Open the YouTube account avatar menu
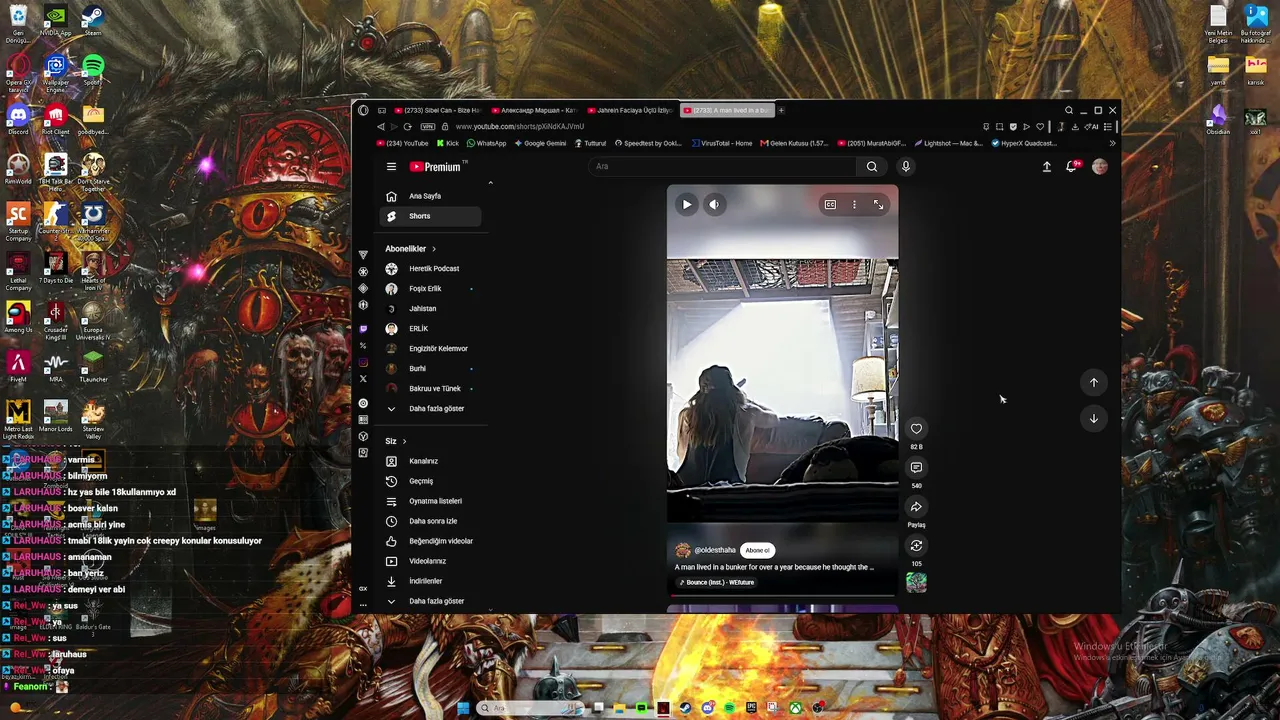This screenshot has width=1280, height=720. pyautogui.click(x=1100, y=167)
